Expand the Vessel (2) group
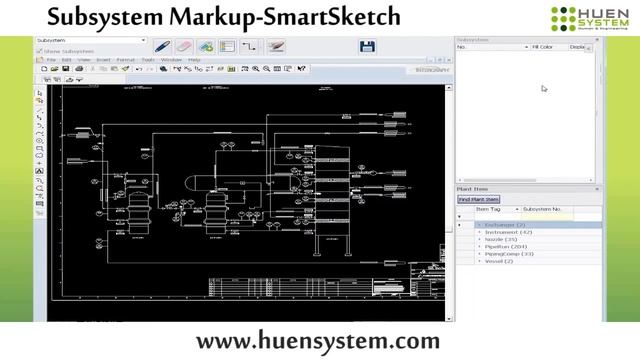Viewport: 640px width, 360px height. (480, 261)
